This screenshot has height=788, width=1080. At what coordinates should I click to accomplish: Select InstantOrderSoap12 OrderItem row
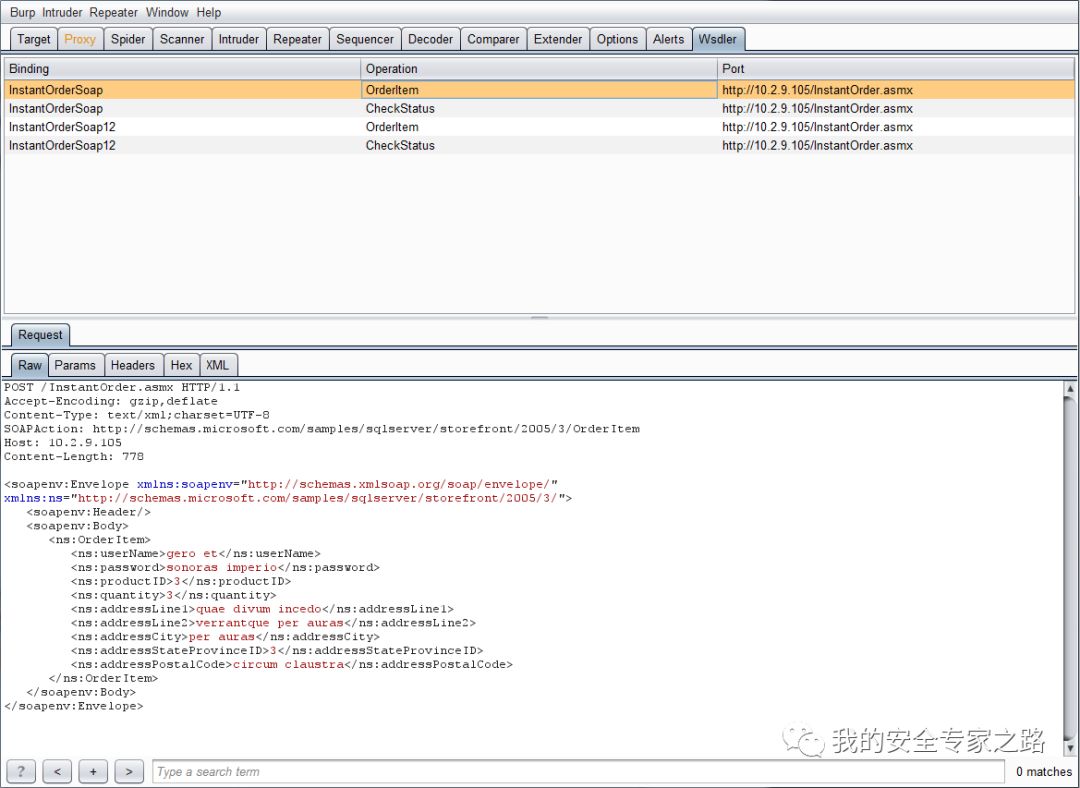539,127
